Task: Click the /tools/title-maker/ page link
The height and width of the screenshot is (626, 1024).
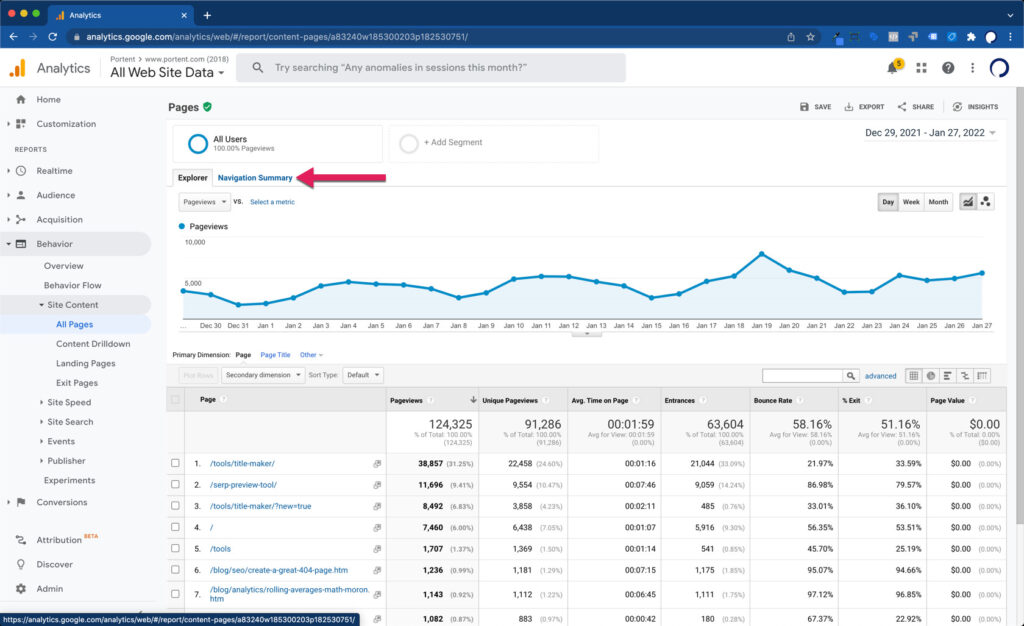Action: pos(242,464)
